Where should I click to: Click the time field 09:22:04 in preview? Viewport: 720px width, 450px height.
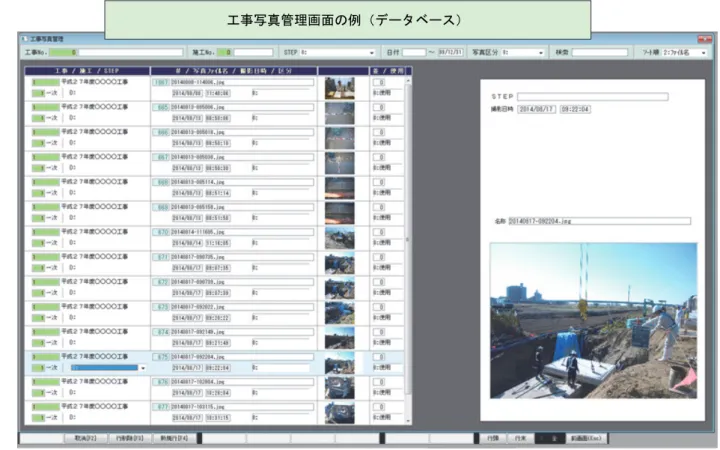point(575,109)
